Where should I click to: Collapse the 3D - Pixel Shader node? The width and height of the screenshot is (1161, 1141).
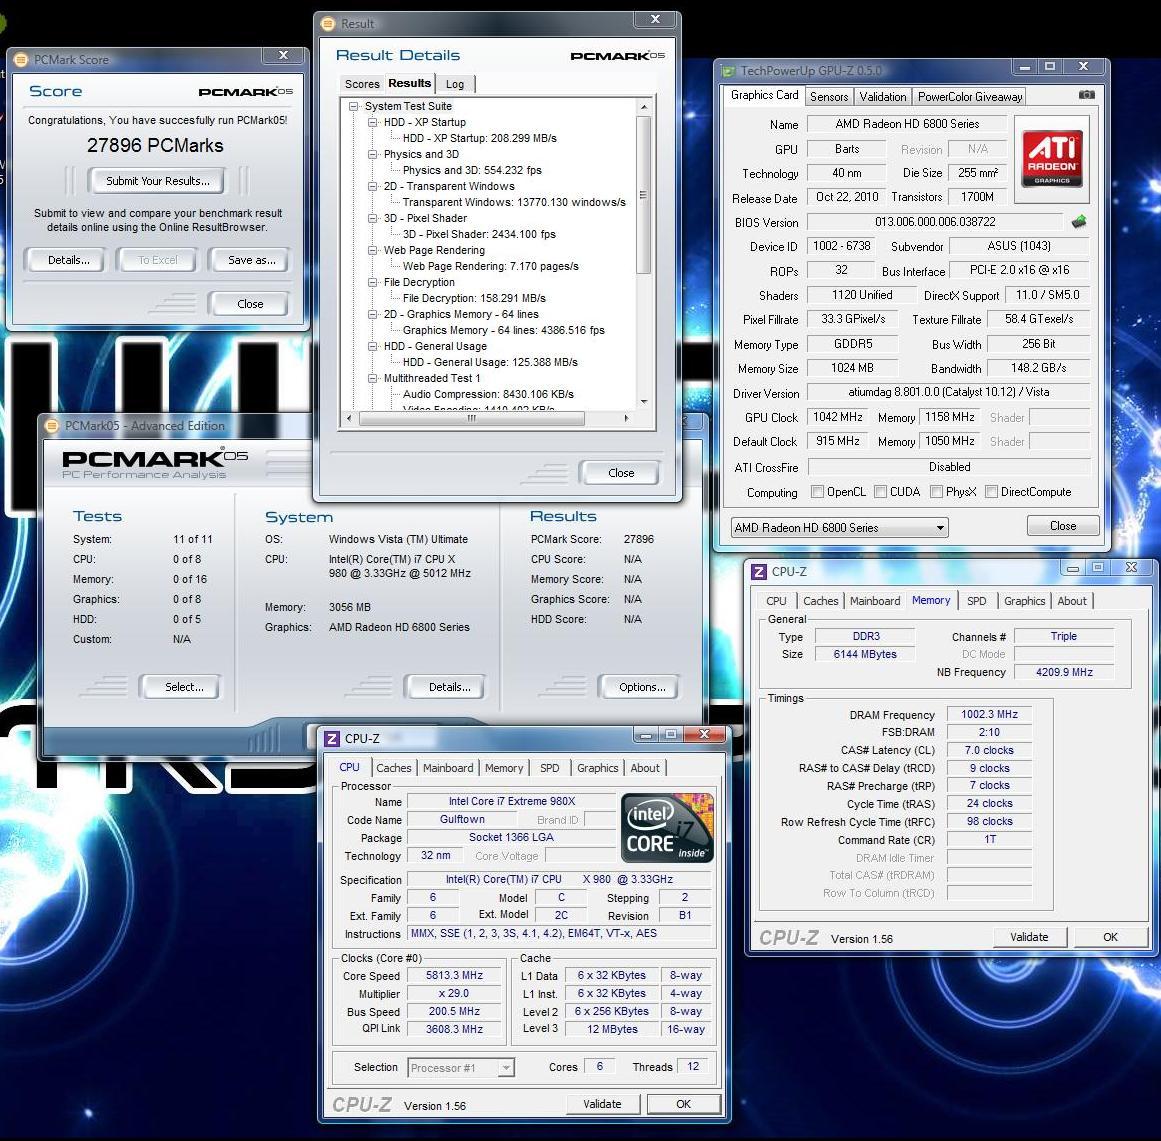pyautogui.click(x=373, y=218)
